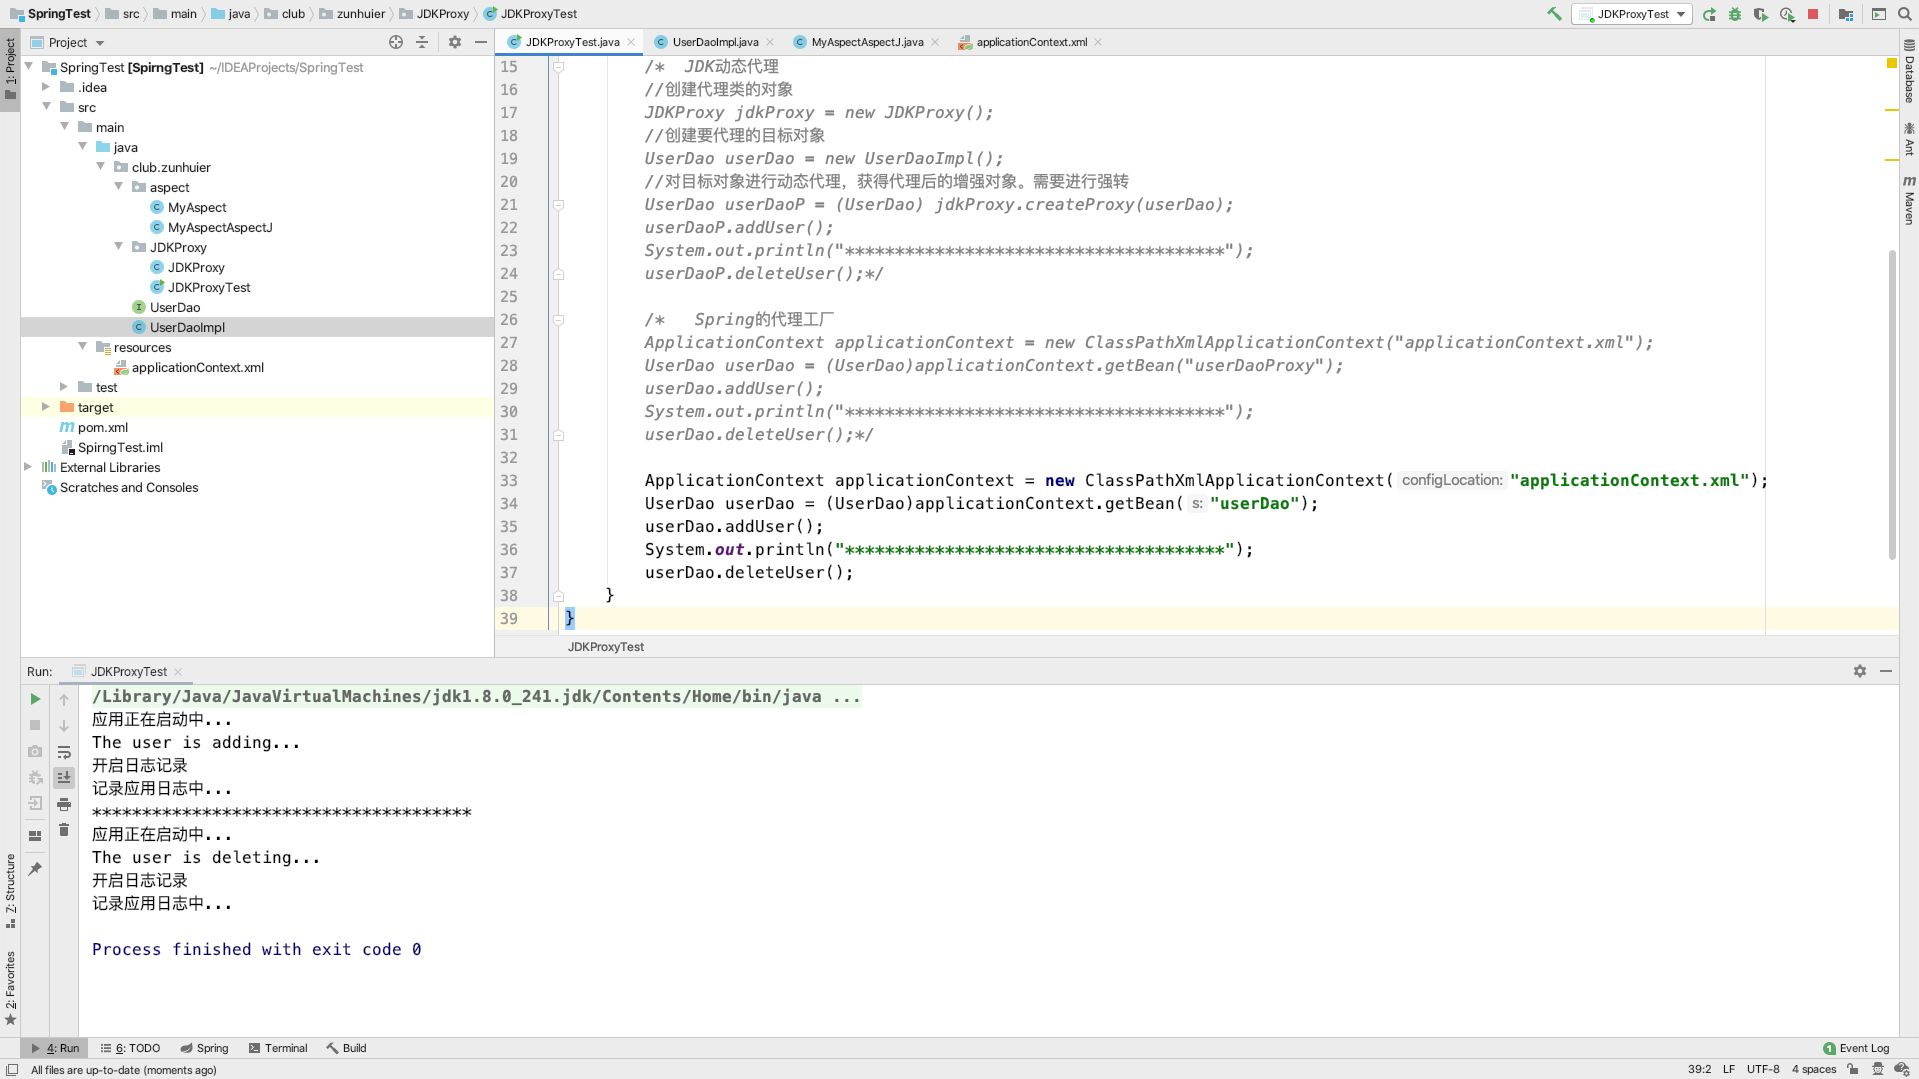Screen dimensions: 1919x1079
Task: Click the editor vertical scrollbar
Action: [1892, 404]
